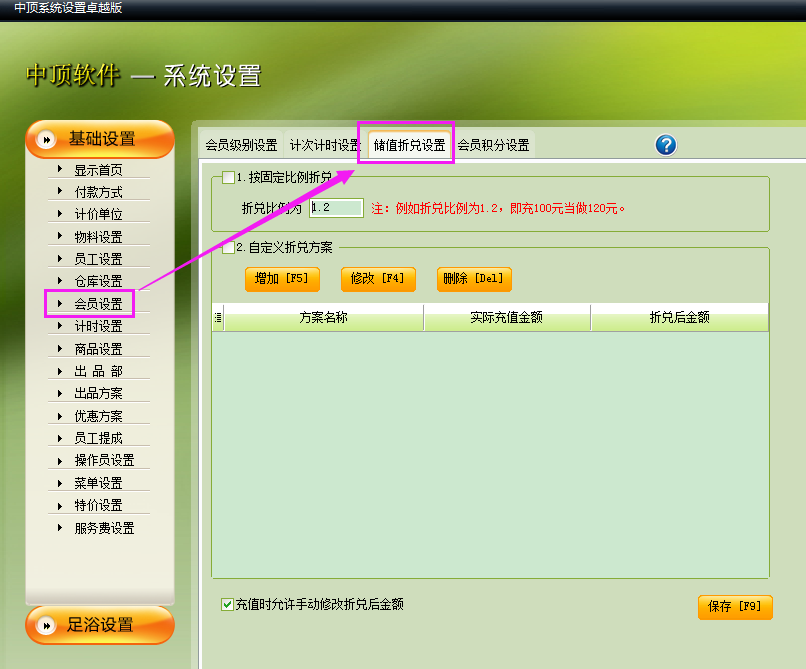Expand arrow beside 出品部
Image resolution: width=806 pixels, height=669 pixels.
tap(60, 371)
